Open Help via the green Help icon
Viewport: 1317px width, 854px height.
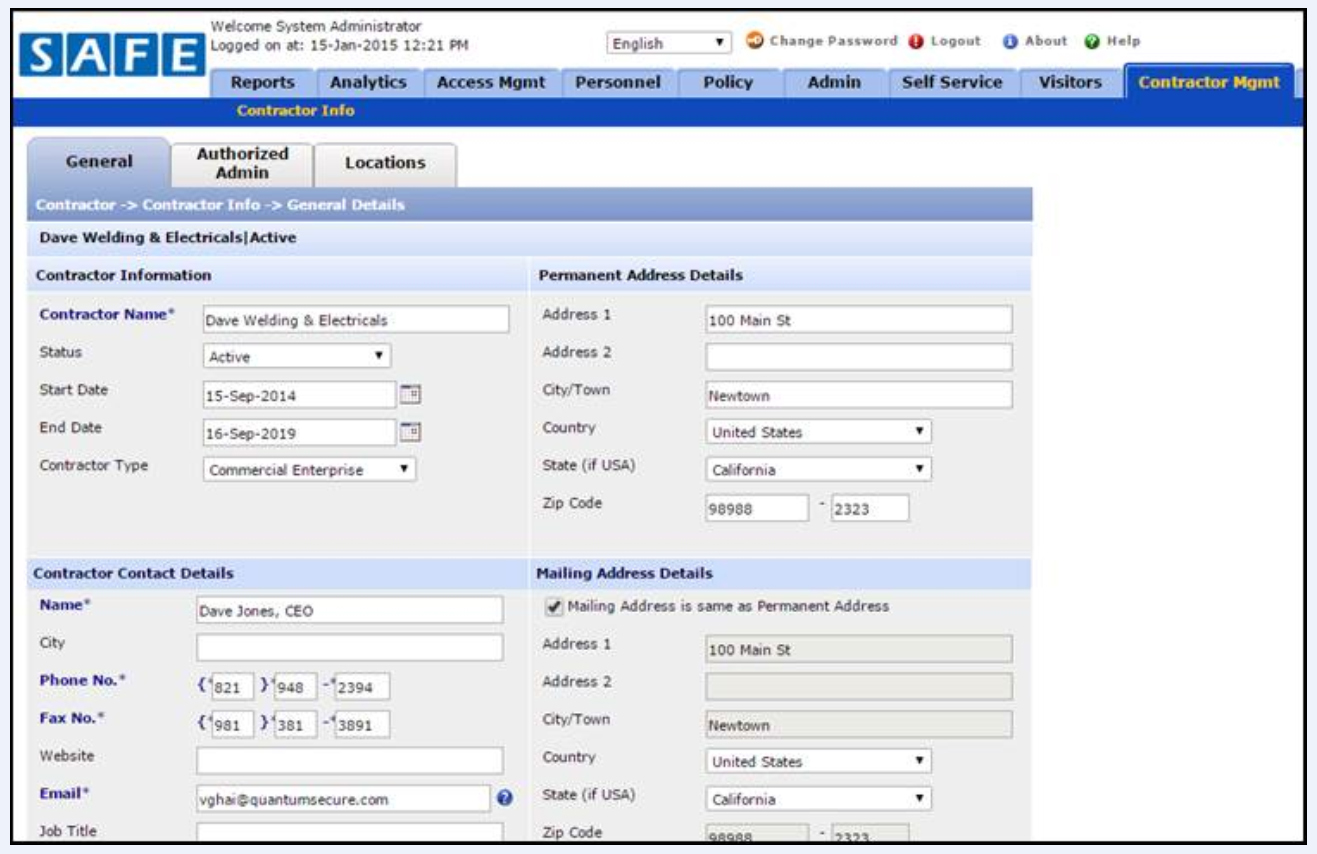point(1092,42)
